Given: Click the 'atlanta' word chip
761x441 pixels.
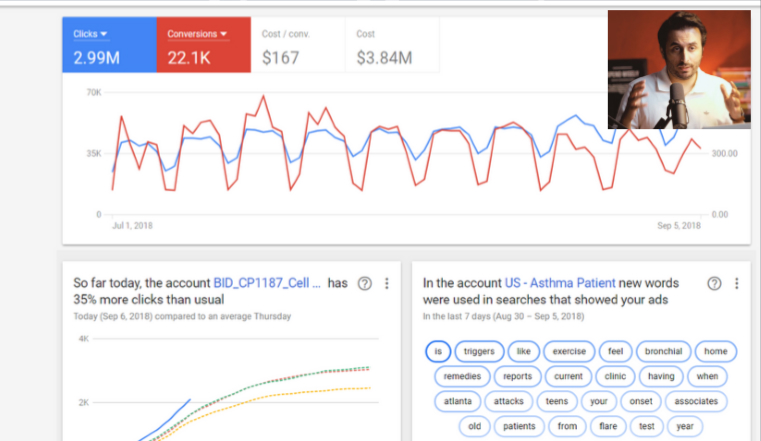Looking at the screenshot, I should click(458, 402).
